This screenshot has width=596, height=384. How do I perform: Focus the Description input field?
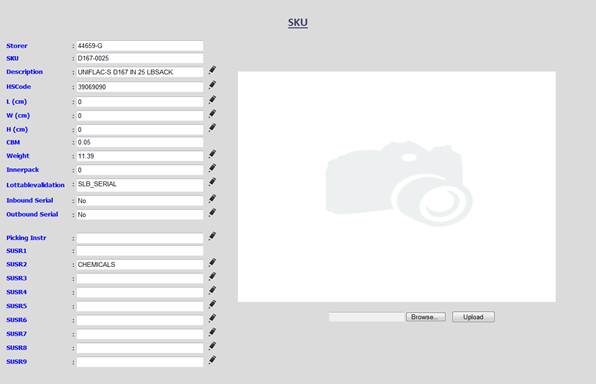pyautogui.click(x=140, y=72)
